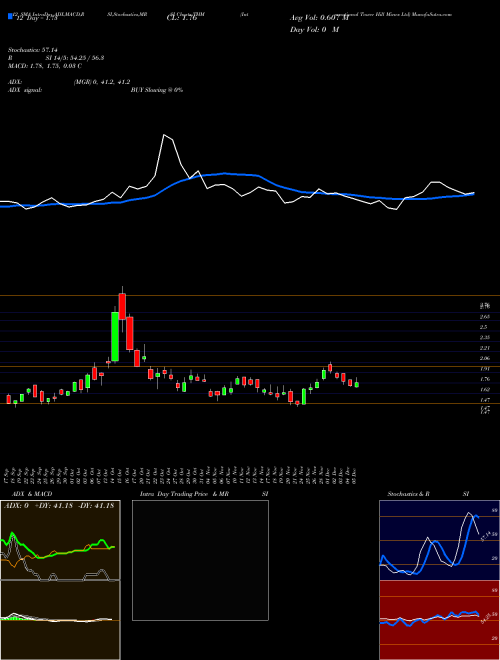Viewport: 500px width, 660px height.
Task: Open the ADX indicator chart with green line
Action: point(60,540)
